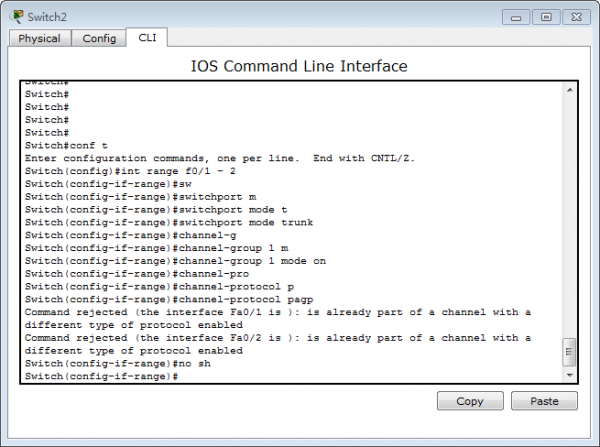Click the Switch2 window title icon
The image size is (600, 447).
click(16, 17)
